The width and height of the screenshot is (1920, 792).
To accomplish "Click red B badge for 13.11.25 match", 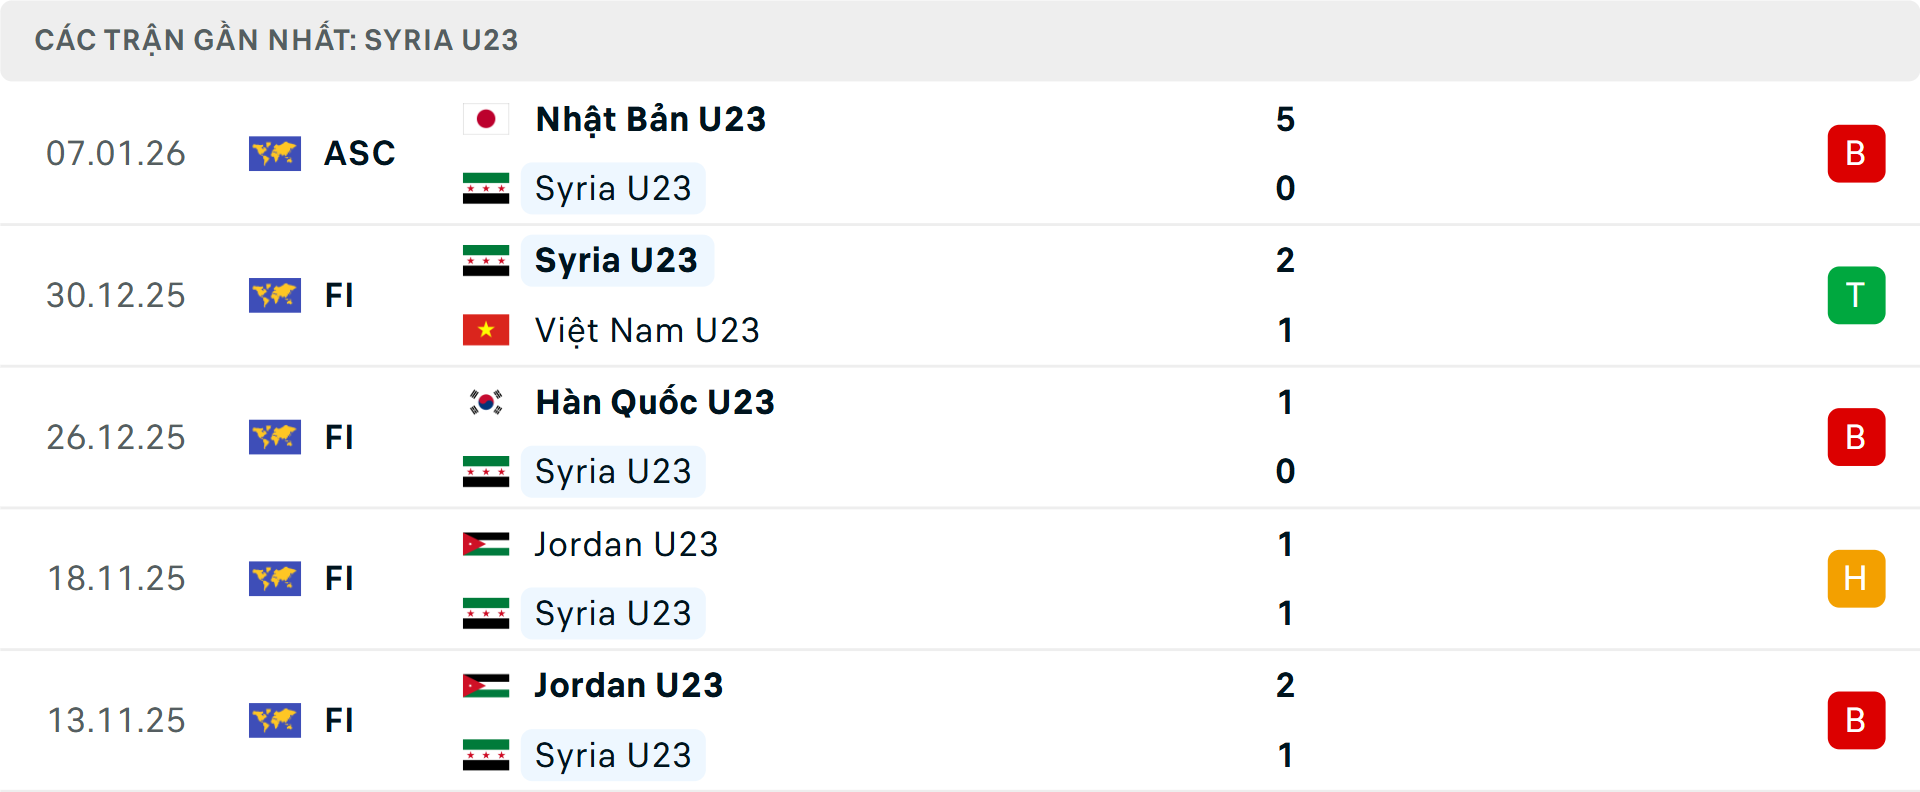I will [x=1856, y=720].
